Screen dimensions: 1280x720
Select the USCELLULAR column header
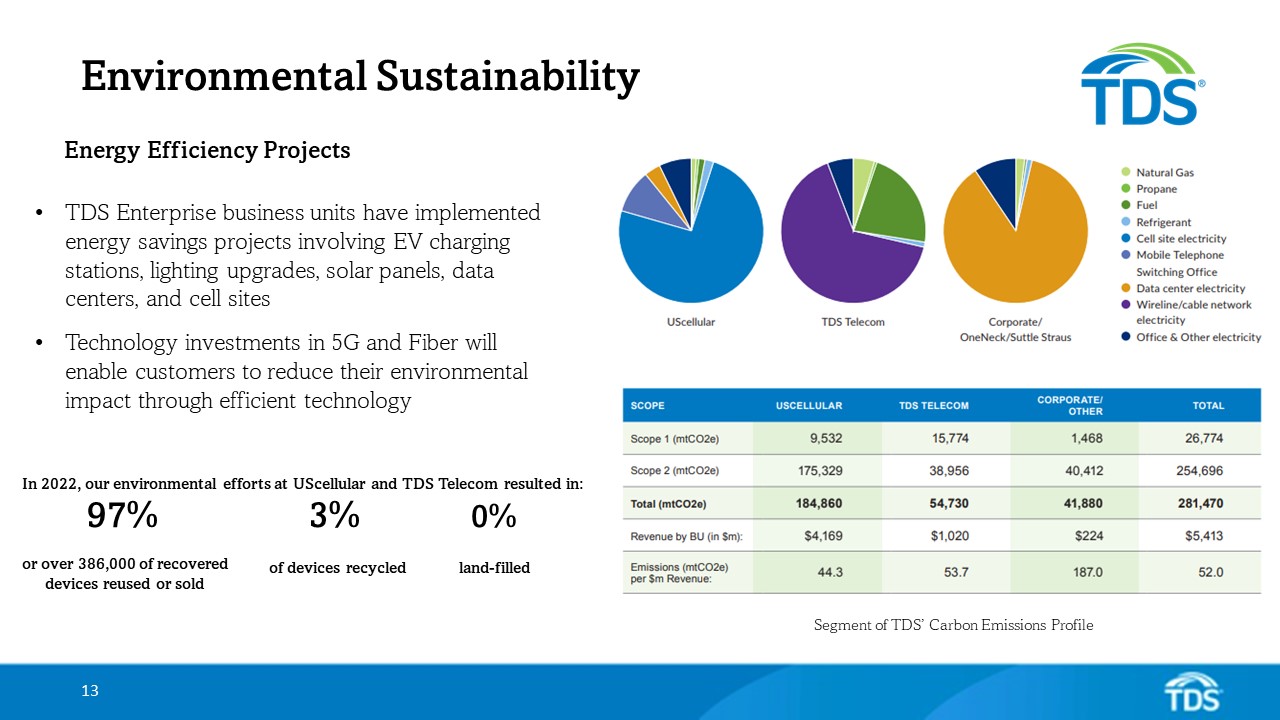(x=810, y=405)
